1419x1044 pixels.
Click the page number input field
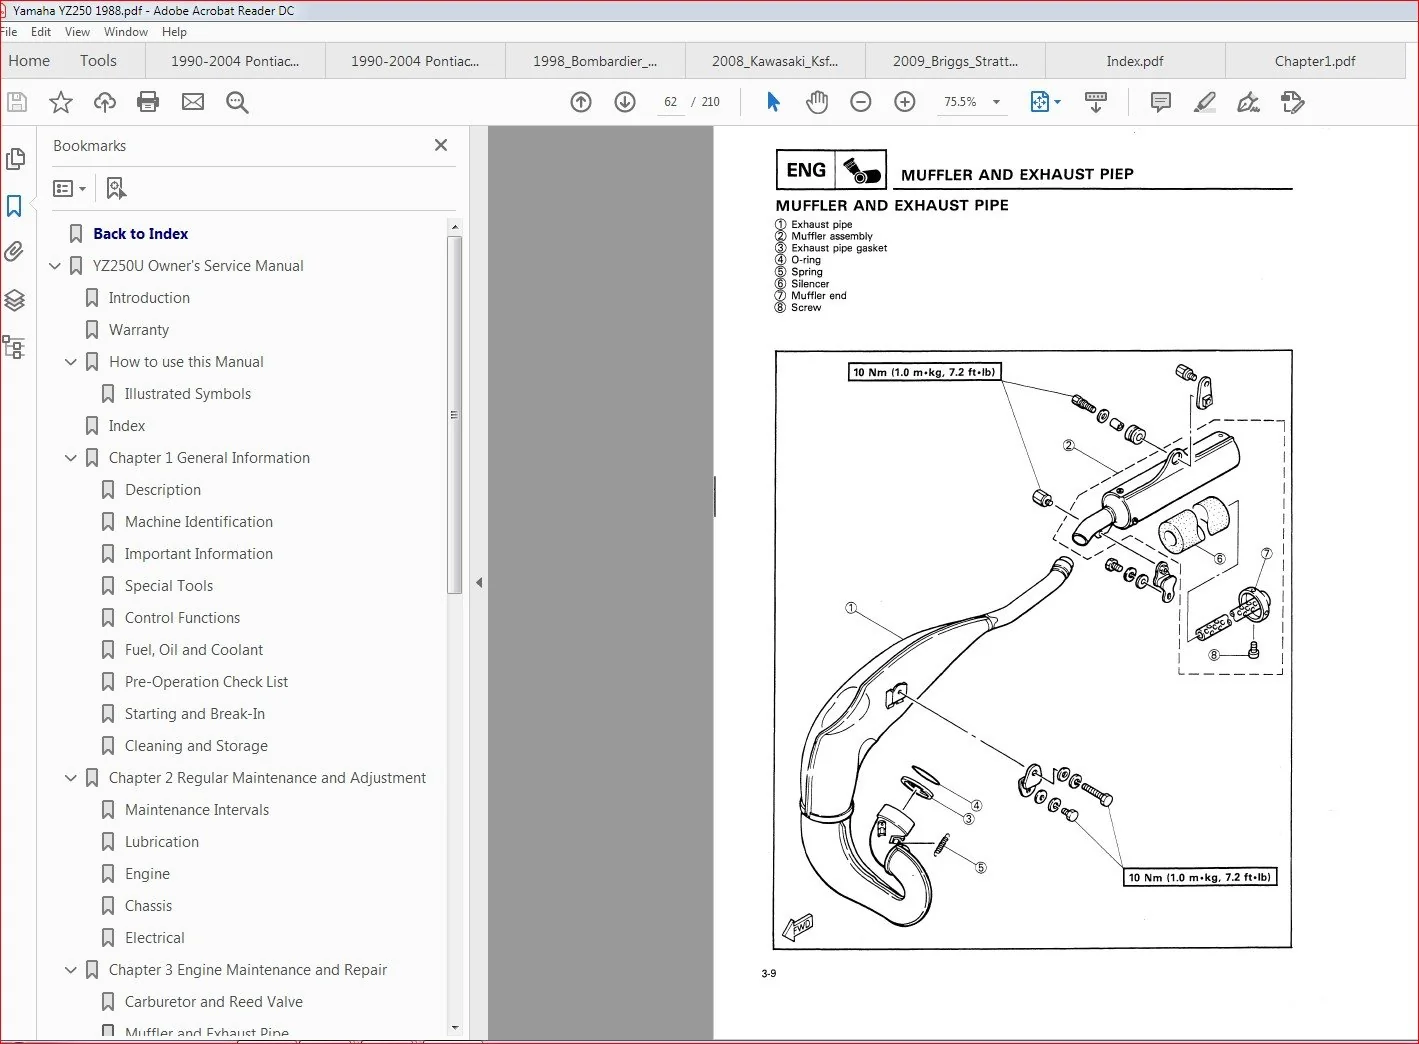pos(670,102)
